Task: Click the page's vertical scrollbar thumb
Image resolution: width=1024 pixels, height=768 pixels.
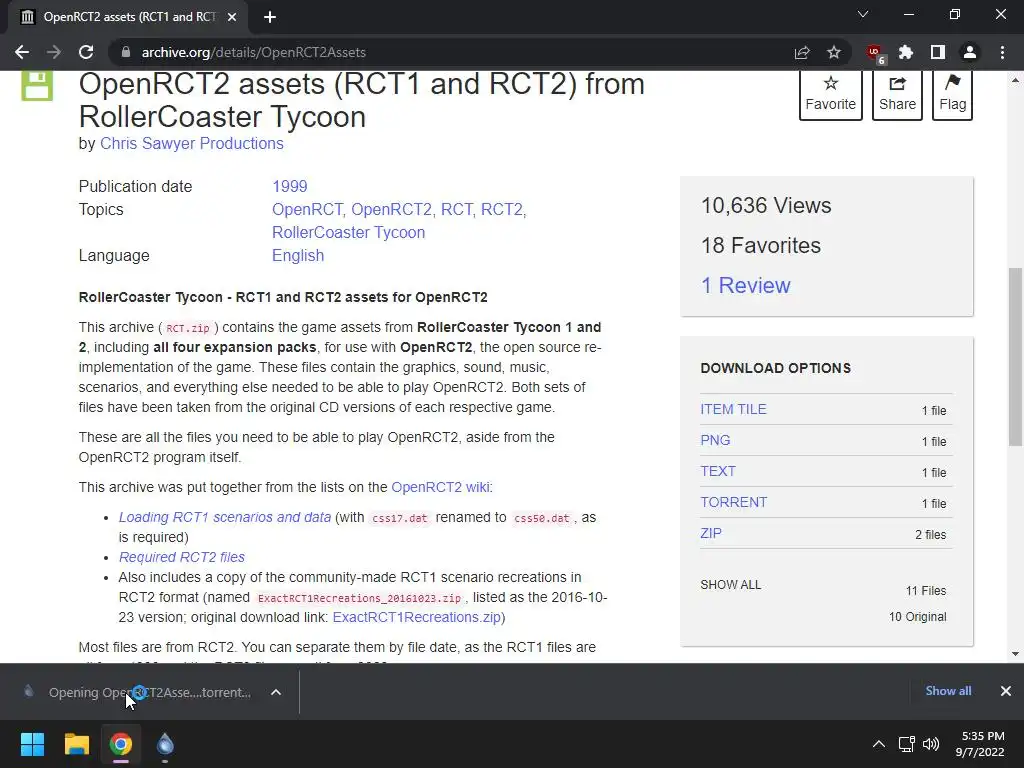Action: pyautogui.click(x=1015, y=357)
